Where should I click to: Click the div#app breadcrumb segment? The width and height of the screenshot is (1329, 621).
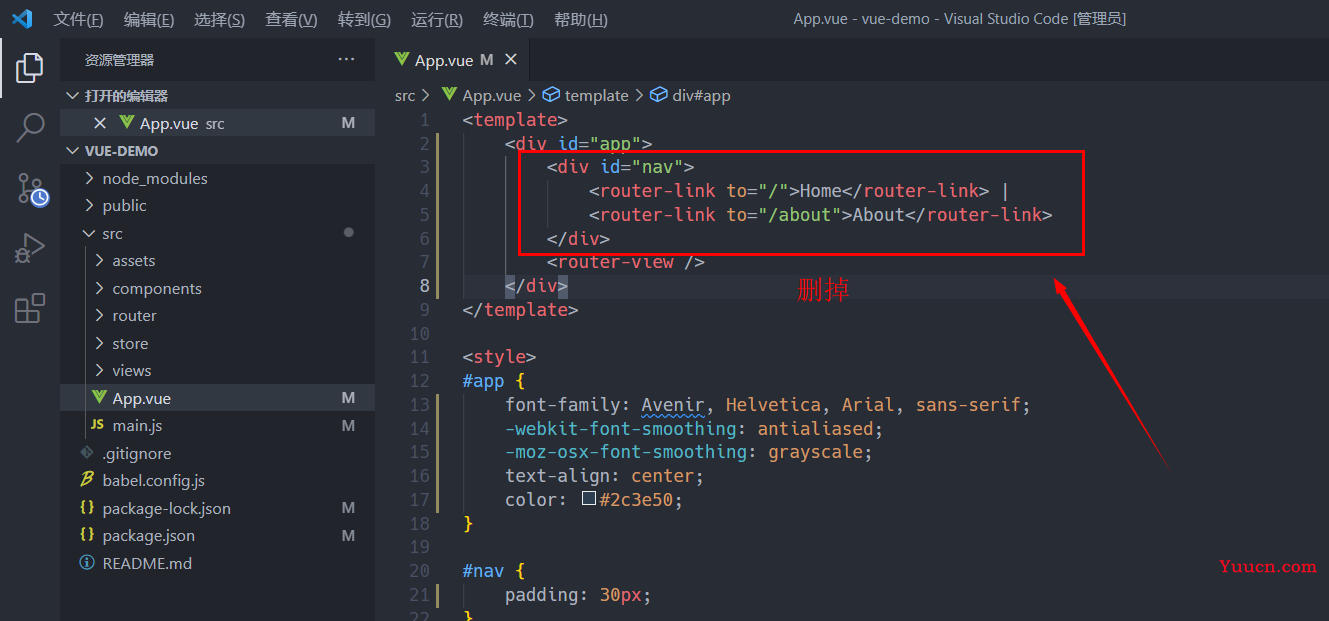(x=691, y=95)
